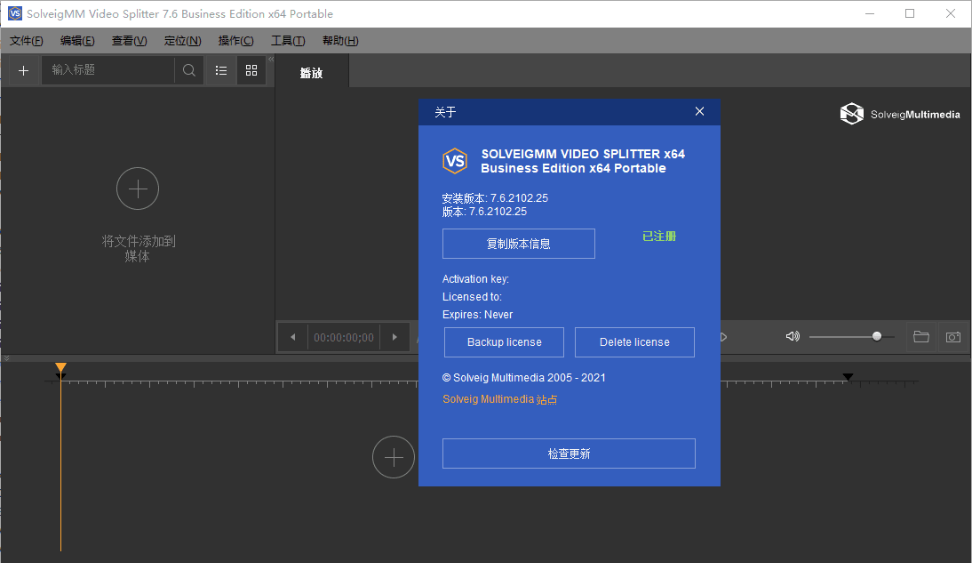The image size is (974, 563).
Task: Open the 工具(T) menu
Action: 288,41
